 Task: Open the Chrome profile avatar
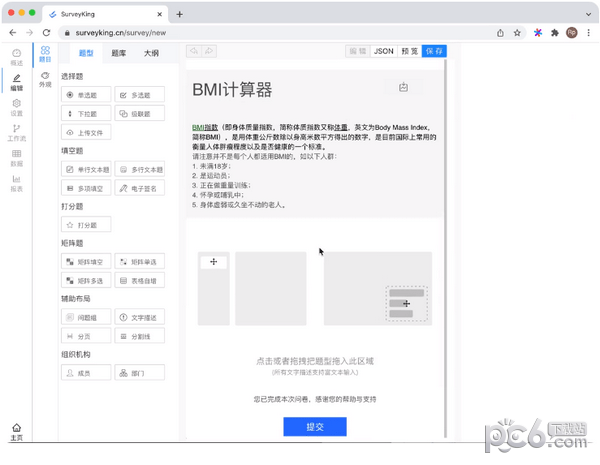[572, 33]
